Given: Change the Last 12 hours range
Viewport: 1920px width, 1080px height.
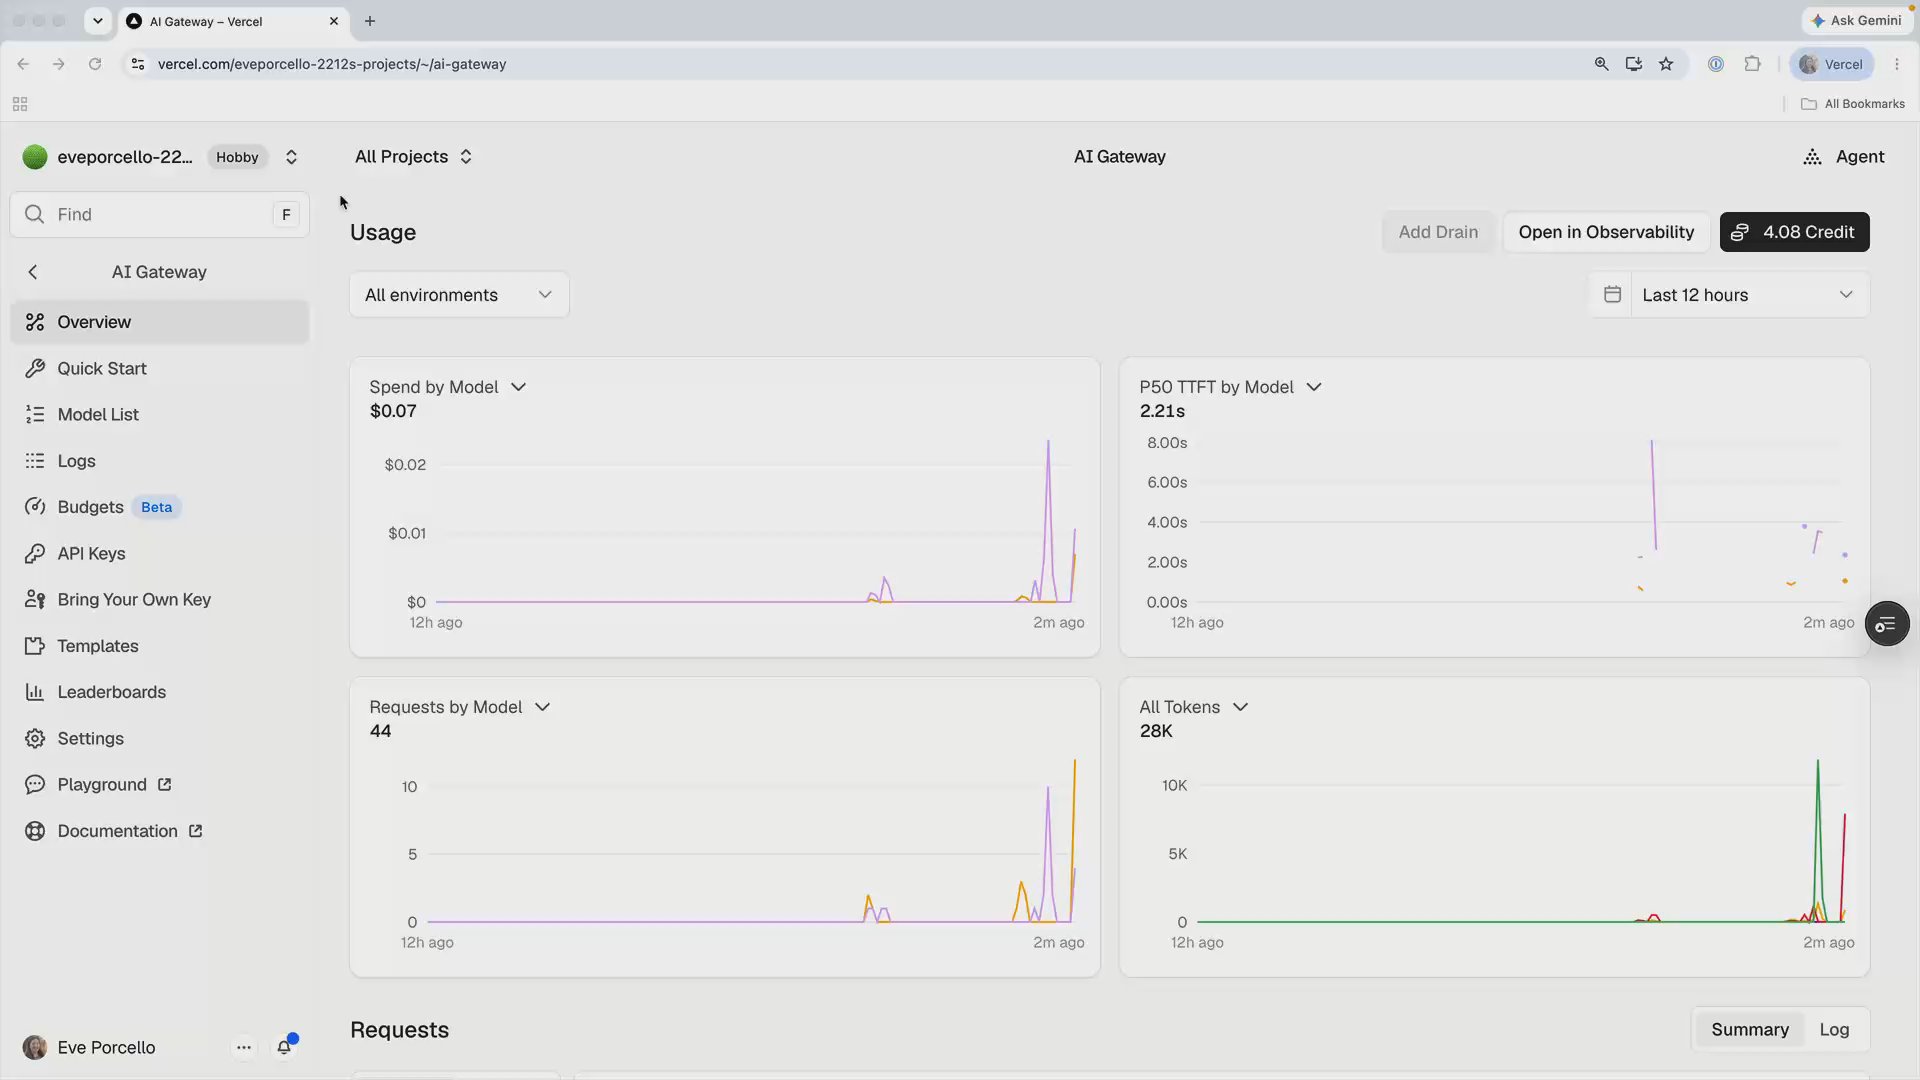Looking at the screenshot, I should point(1749,295).
